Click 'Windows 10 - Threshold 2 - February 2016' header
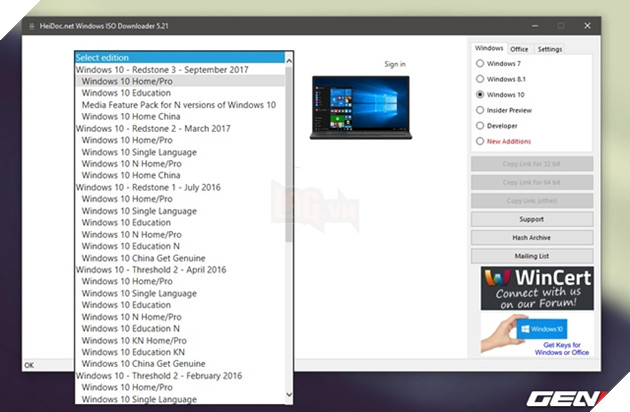The image size is (630, 412). point(180,376)
